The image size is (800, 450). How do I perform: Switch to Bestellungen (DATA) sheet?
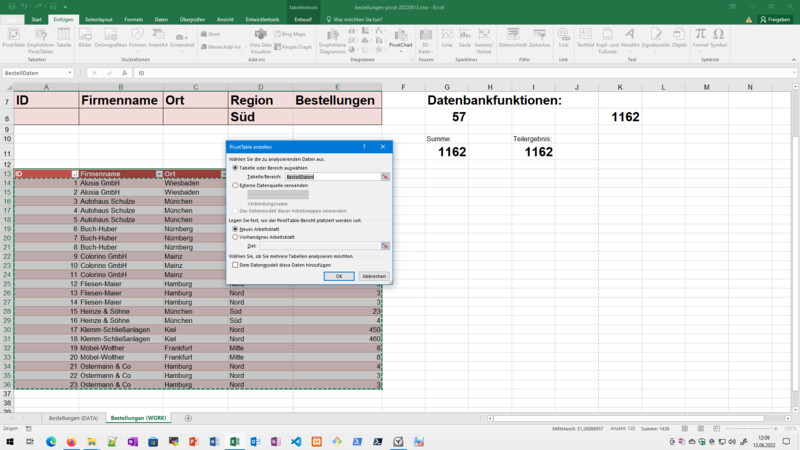73,418
